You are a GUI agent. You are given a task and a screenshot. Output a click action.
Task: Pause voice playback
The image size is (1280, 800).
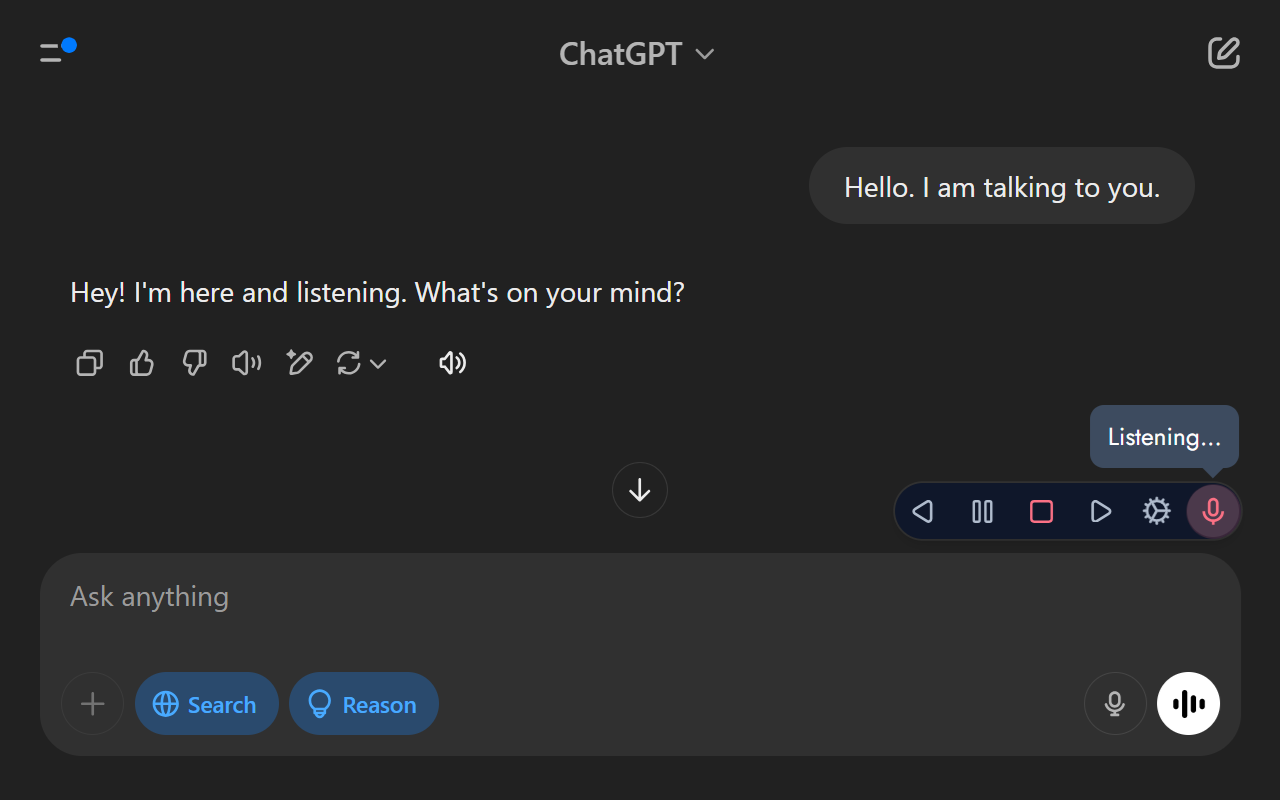pyautogui.click(x=981, y=511)
